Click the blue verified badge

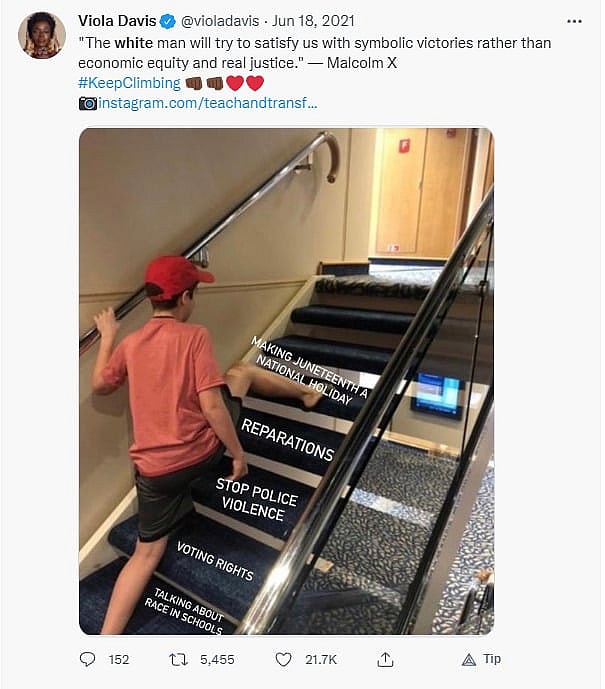(x=167, y=21)
